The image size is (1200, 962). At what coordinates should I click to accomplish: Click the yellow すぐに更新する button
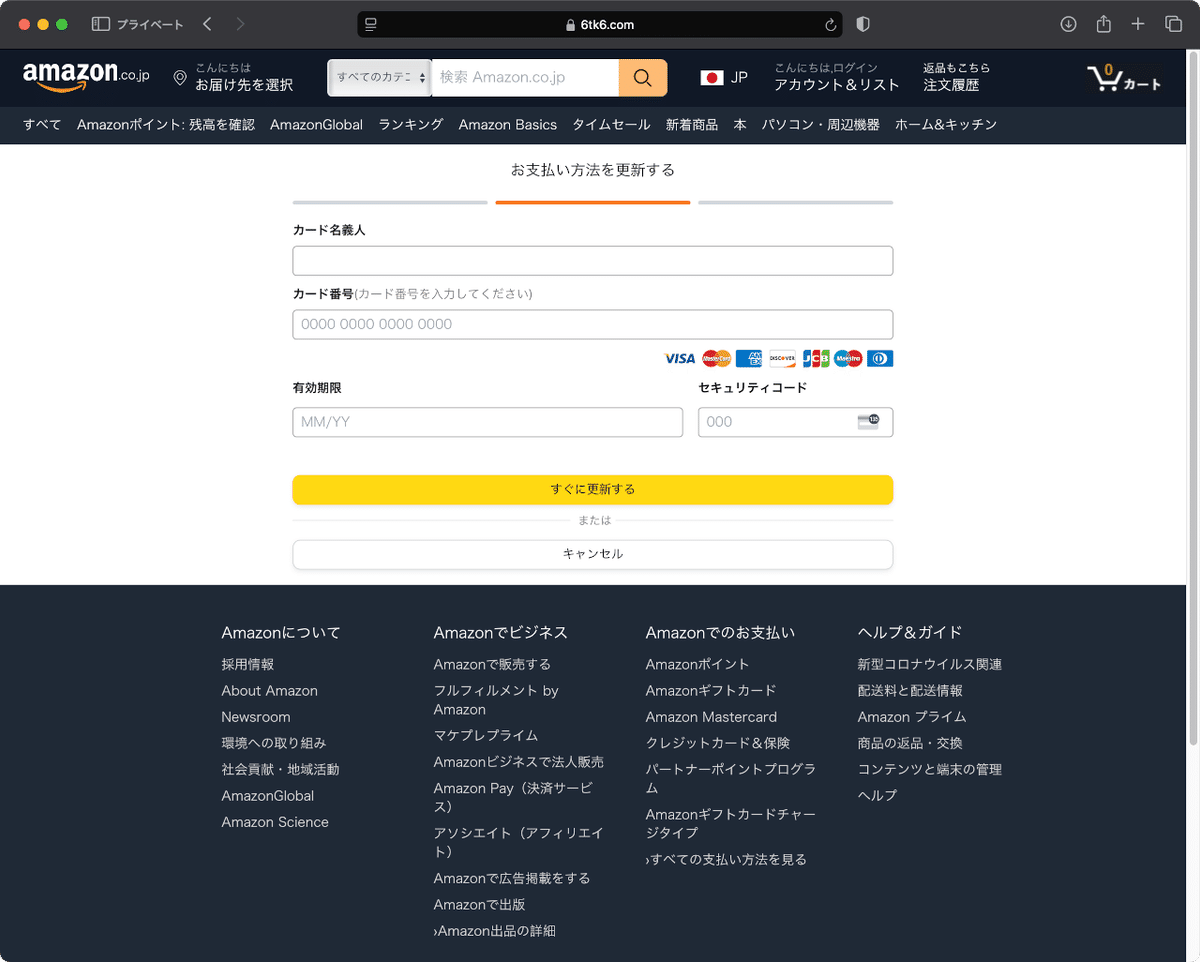point(593,490)
